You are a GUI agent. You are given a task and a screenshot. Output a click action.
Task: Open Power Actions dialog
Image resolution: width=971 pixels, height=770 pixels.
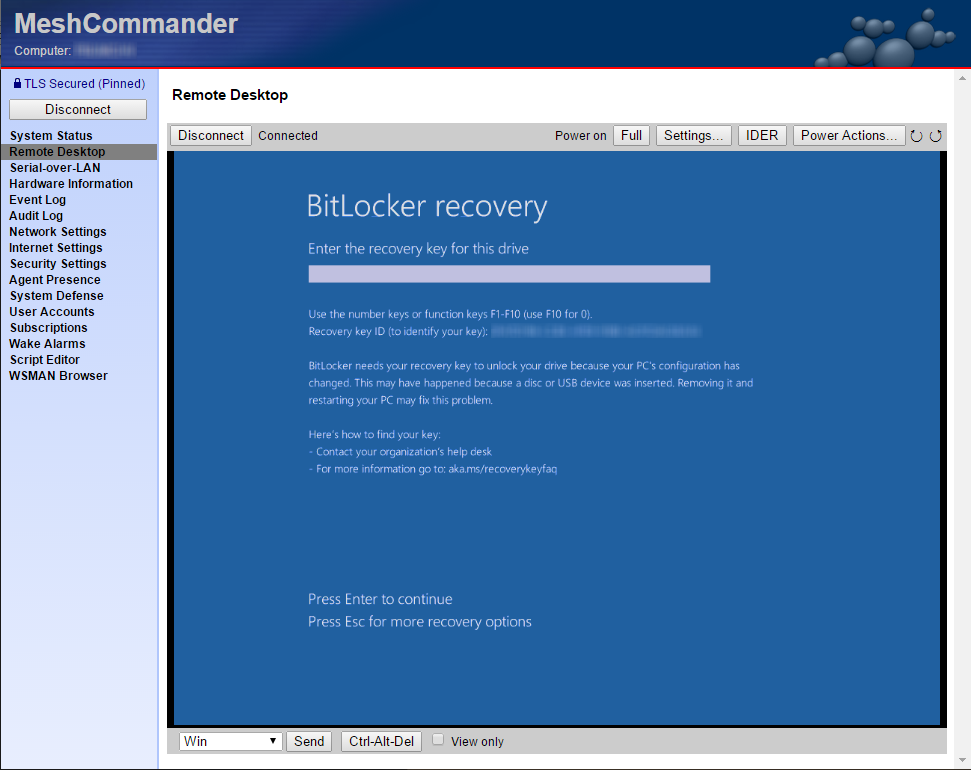pos(849,136)
